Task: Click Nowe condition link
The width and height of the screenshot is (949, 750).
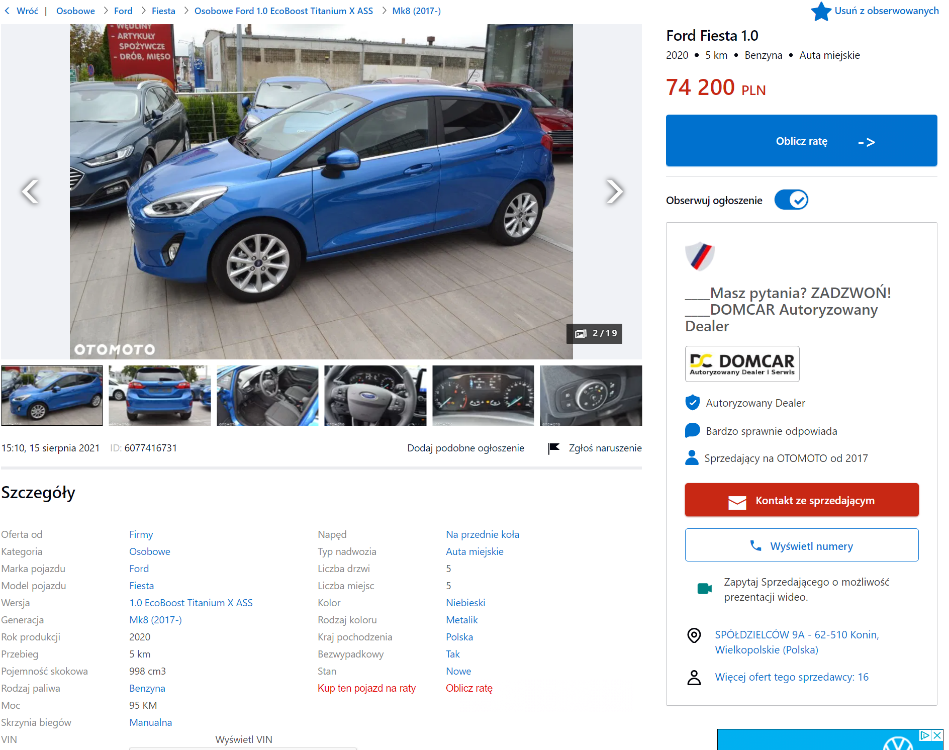Action: [x=458, y=671]
